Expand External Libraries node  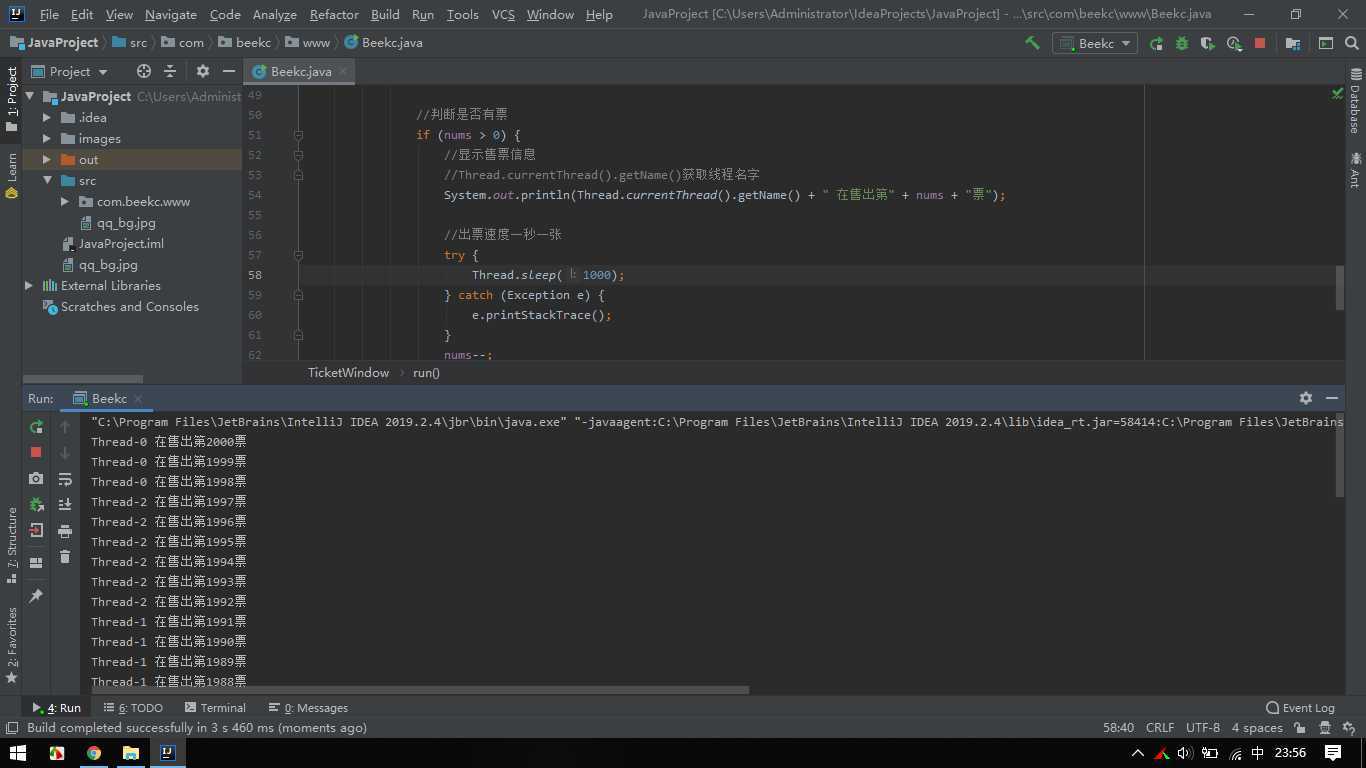point(29,285)
